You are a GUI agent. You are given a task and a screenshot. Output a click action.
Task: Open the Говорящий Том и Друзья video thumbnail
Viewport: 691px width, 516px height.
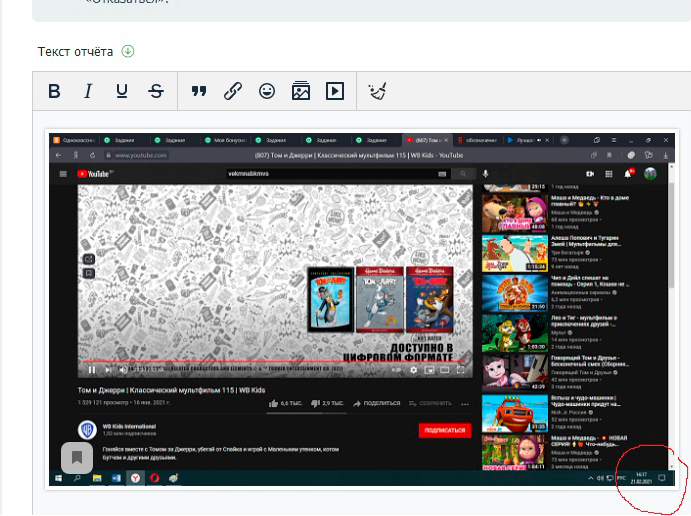coord(514,373)
